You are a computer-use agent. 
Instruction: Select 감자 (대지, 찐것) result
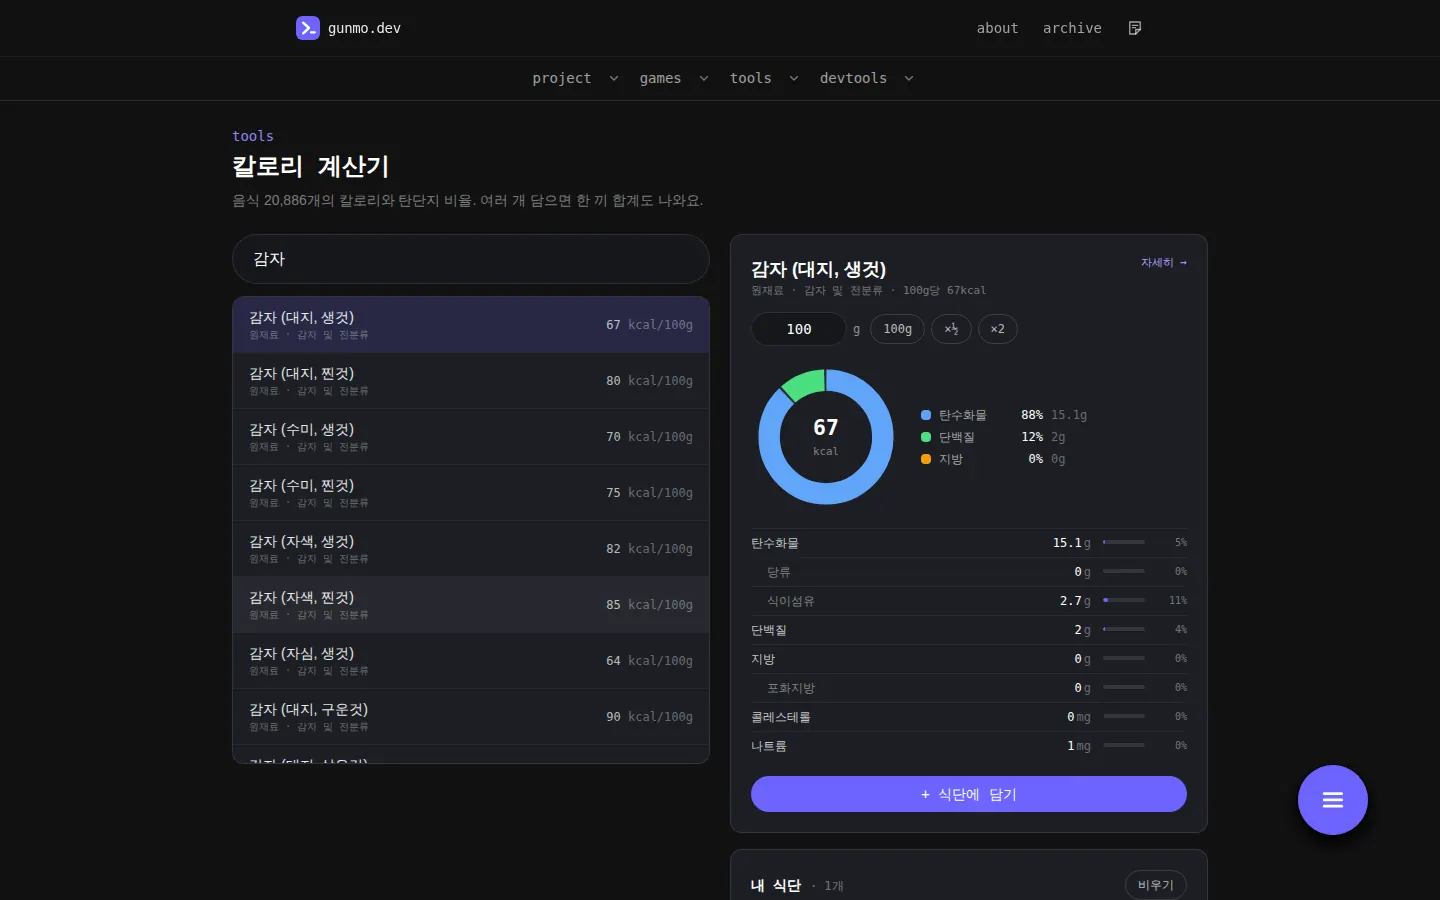tap(471, 381)
